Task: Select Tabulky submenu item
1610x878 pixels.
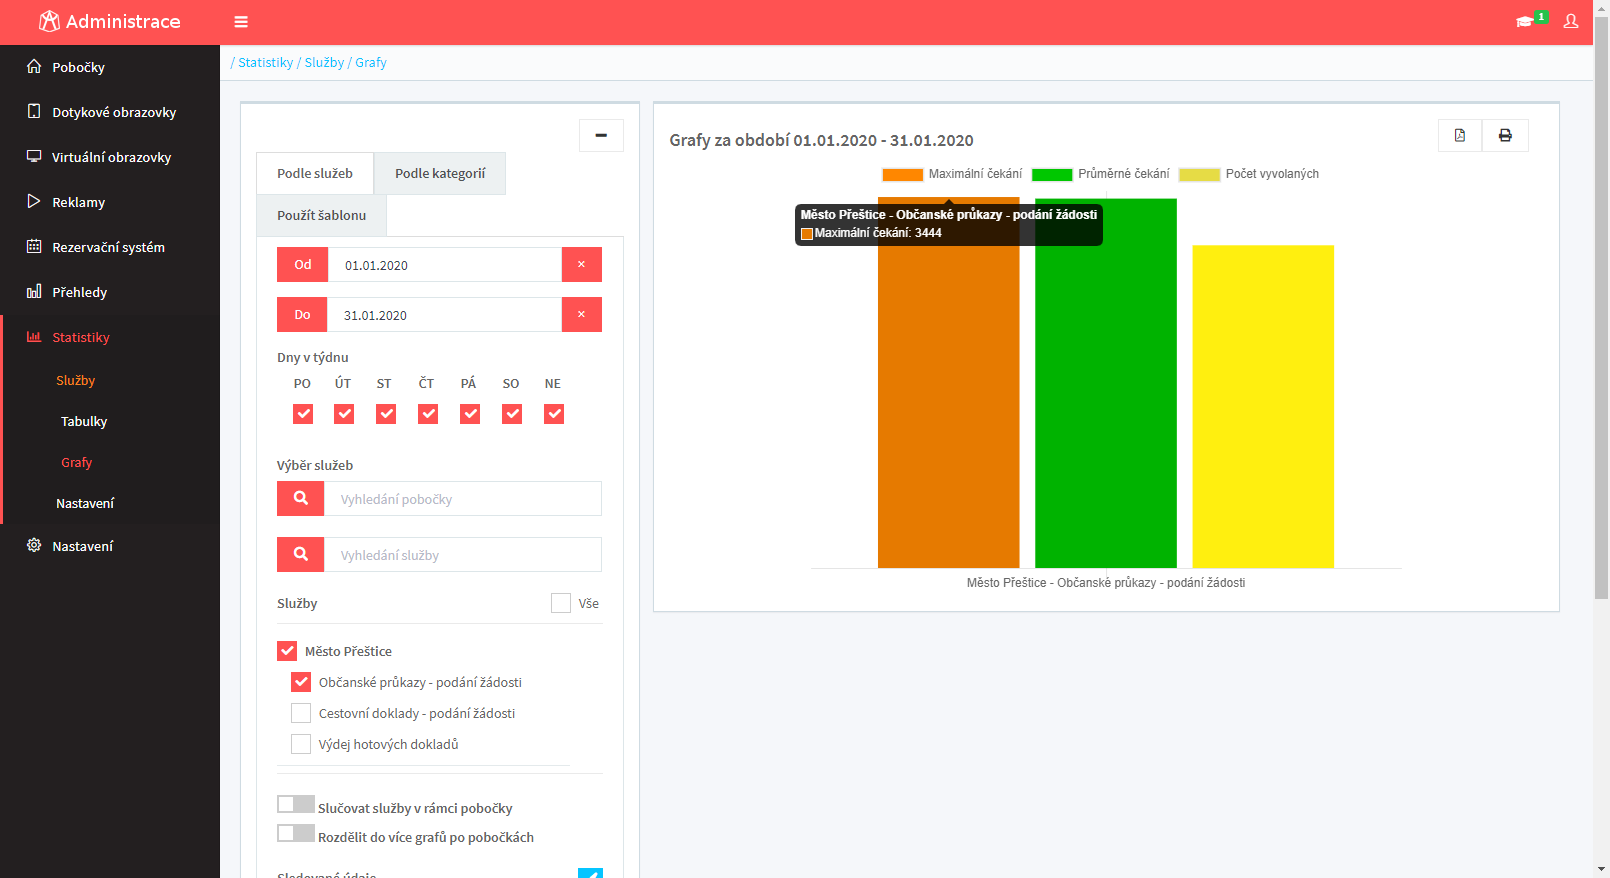Action: (84, 421)
